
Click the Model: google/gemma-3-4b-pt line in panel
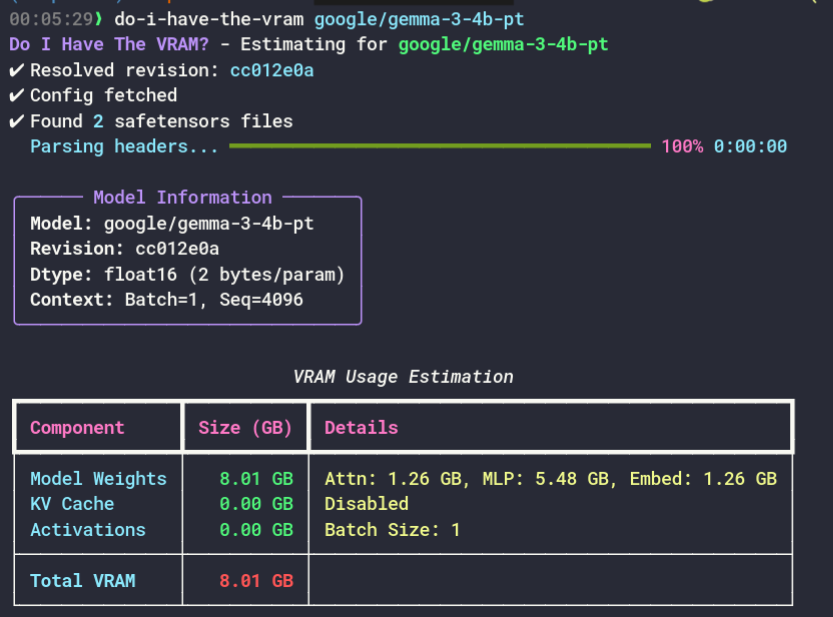[172, 223]
